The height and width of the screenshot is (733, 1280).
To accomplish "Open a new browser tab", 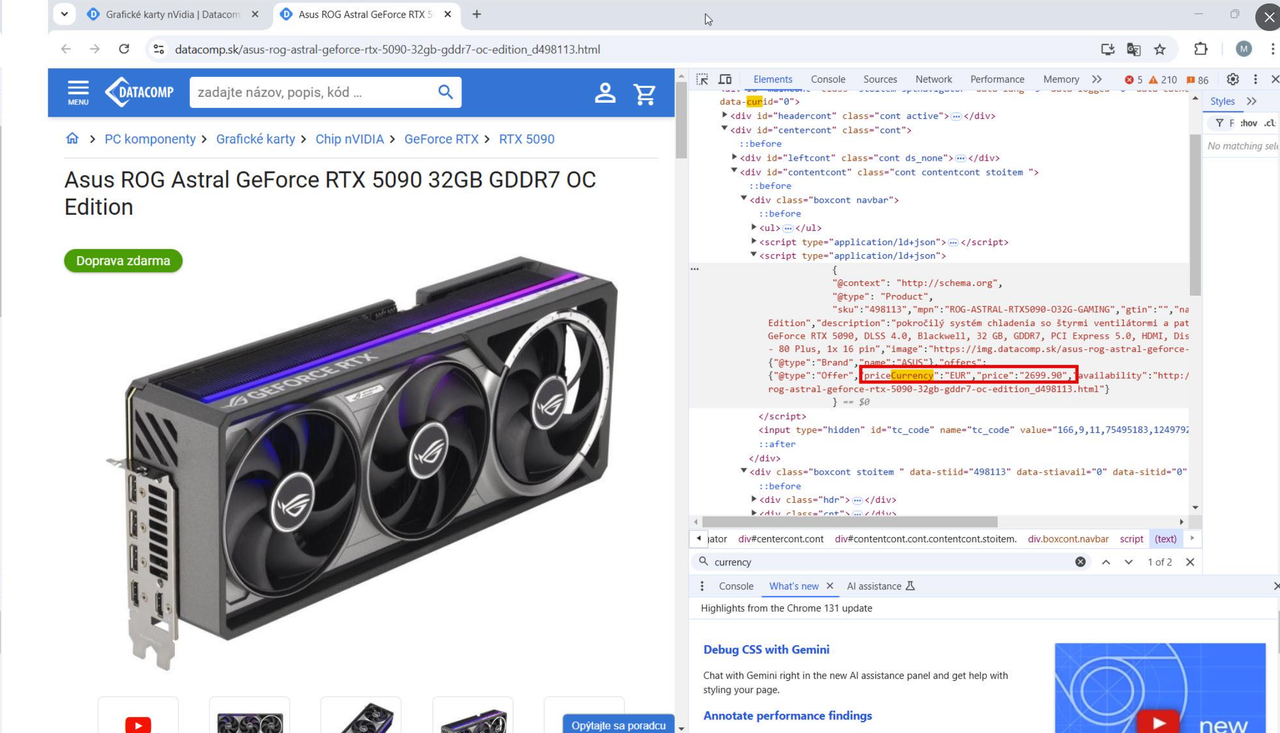I will pyautogui.click(x=476, y=14).
